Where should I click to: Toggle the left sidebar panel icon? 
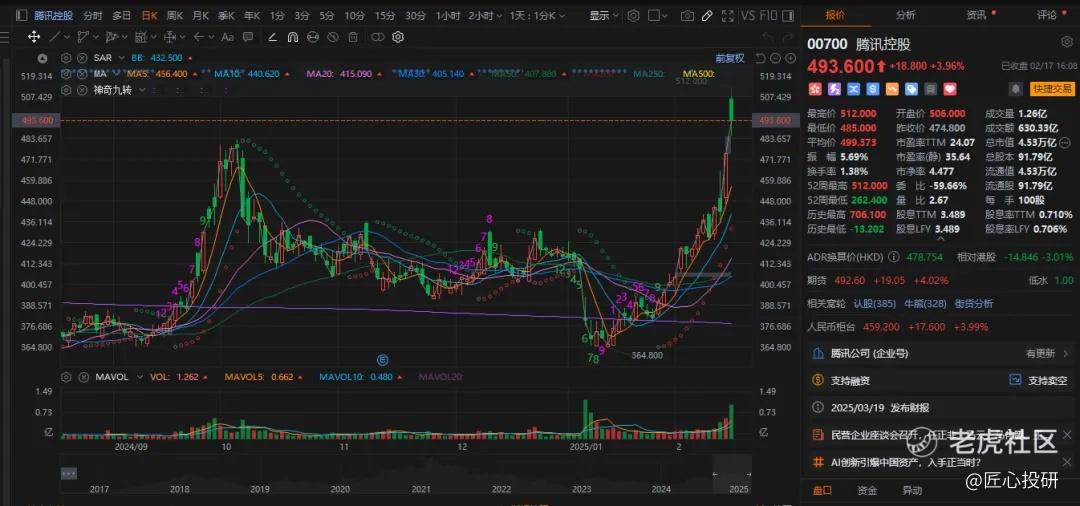[x=21, y=15]
